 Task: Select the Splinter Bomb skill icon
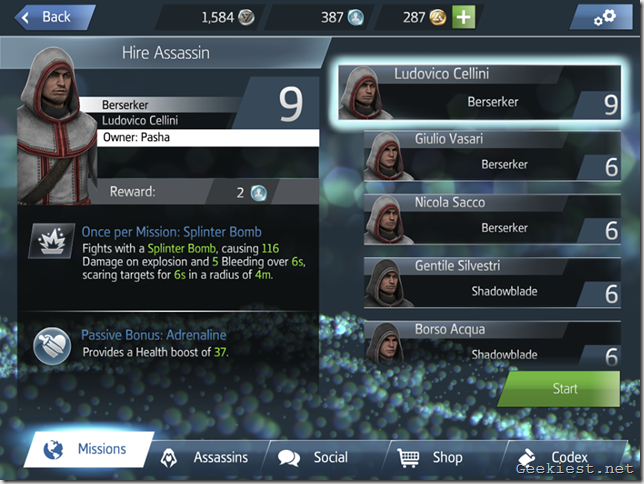[x=52, y=241]
